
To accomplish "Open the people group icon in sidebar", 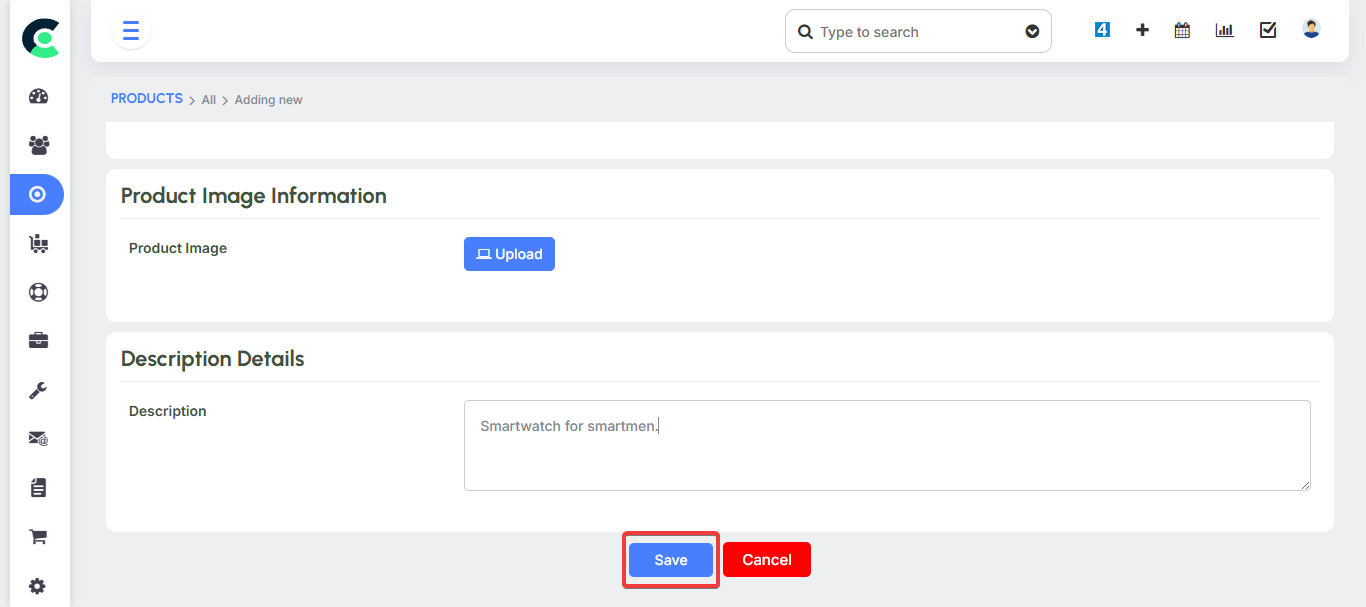I will (x=39, y=145).
